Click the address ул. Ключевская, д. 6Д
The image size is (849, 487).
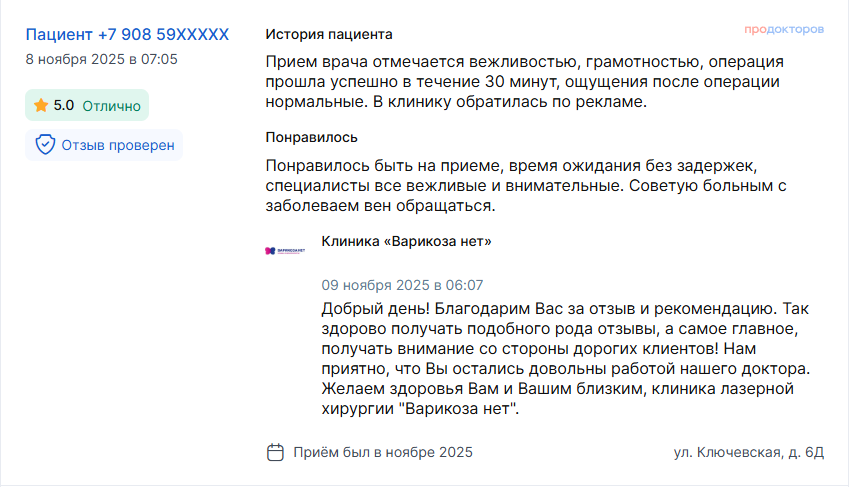(749, 452)
